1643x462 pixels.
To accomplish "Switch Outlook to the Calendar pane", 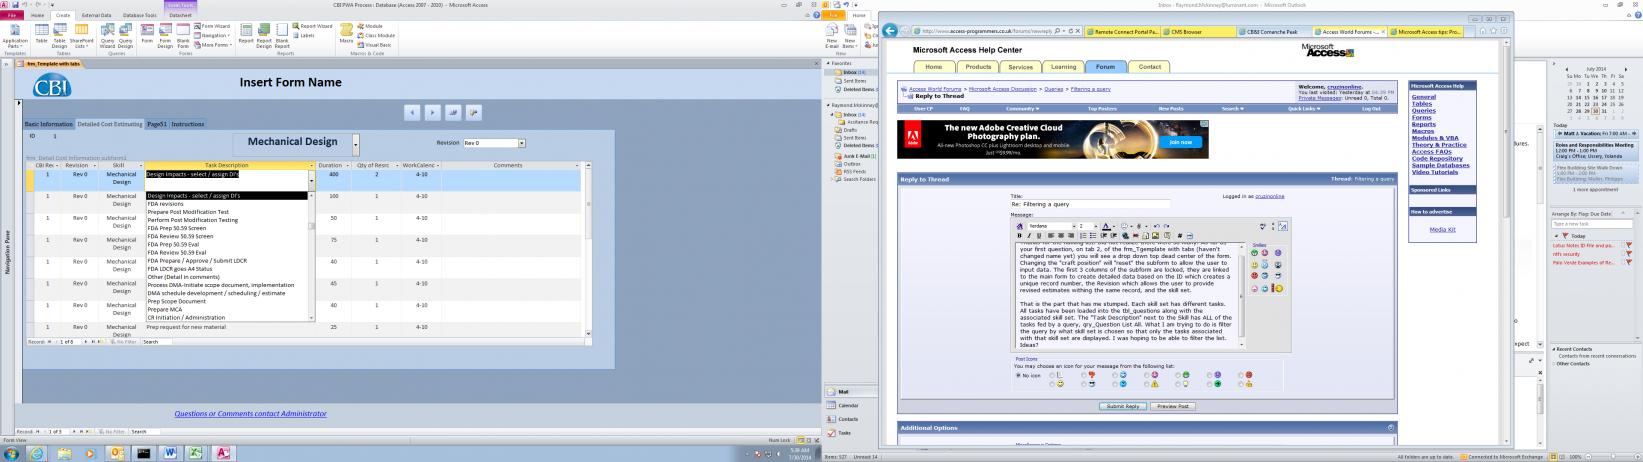I will [x=848, y=405].
